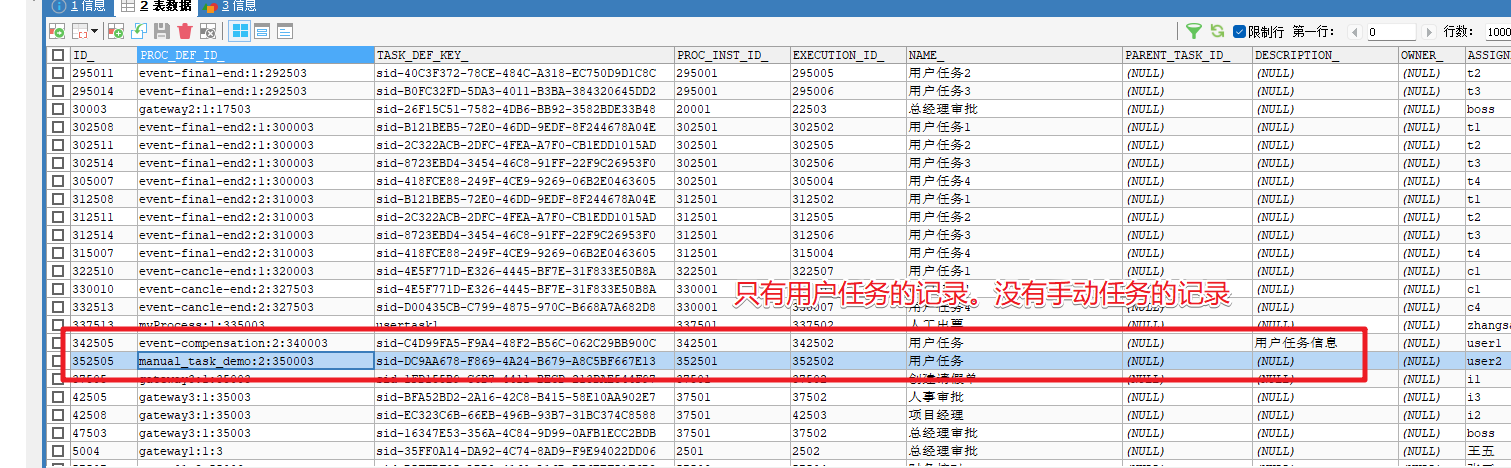1511x468 pixels.
Task: Check the row with ID 42505
Action: click(58, 397)
